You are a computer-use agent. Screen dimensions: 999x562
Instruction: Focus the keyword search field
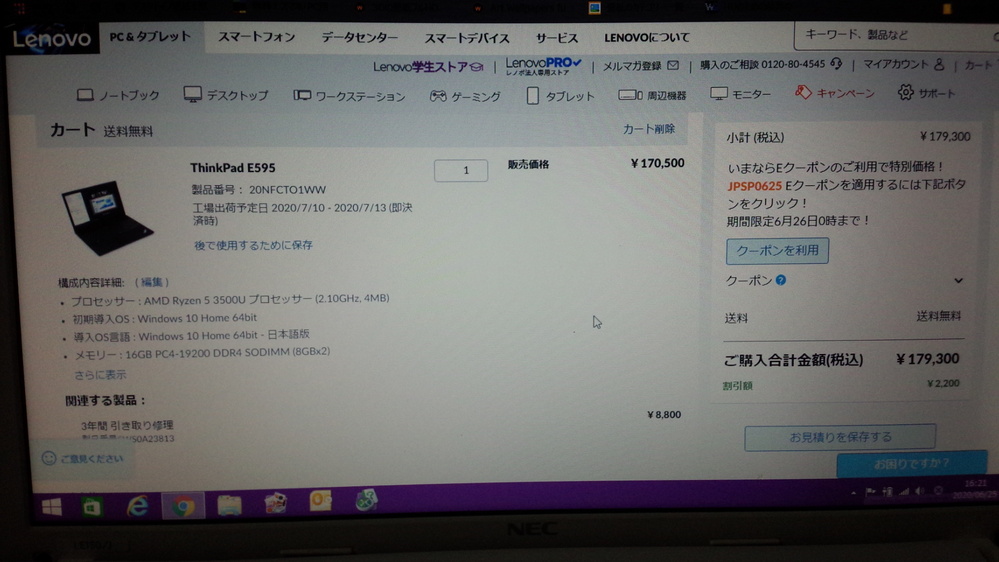[895, 35]
